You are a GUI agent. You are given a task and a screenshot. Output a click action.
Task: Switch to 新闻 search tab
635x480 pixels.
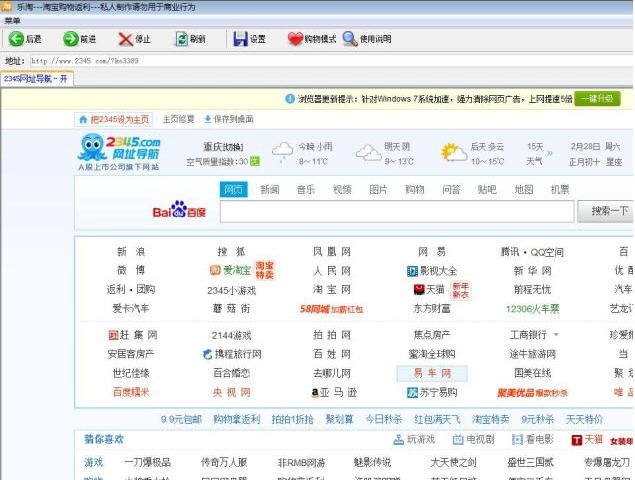pos(270,189)
